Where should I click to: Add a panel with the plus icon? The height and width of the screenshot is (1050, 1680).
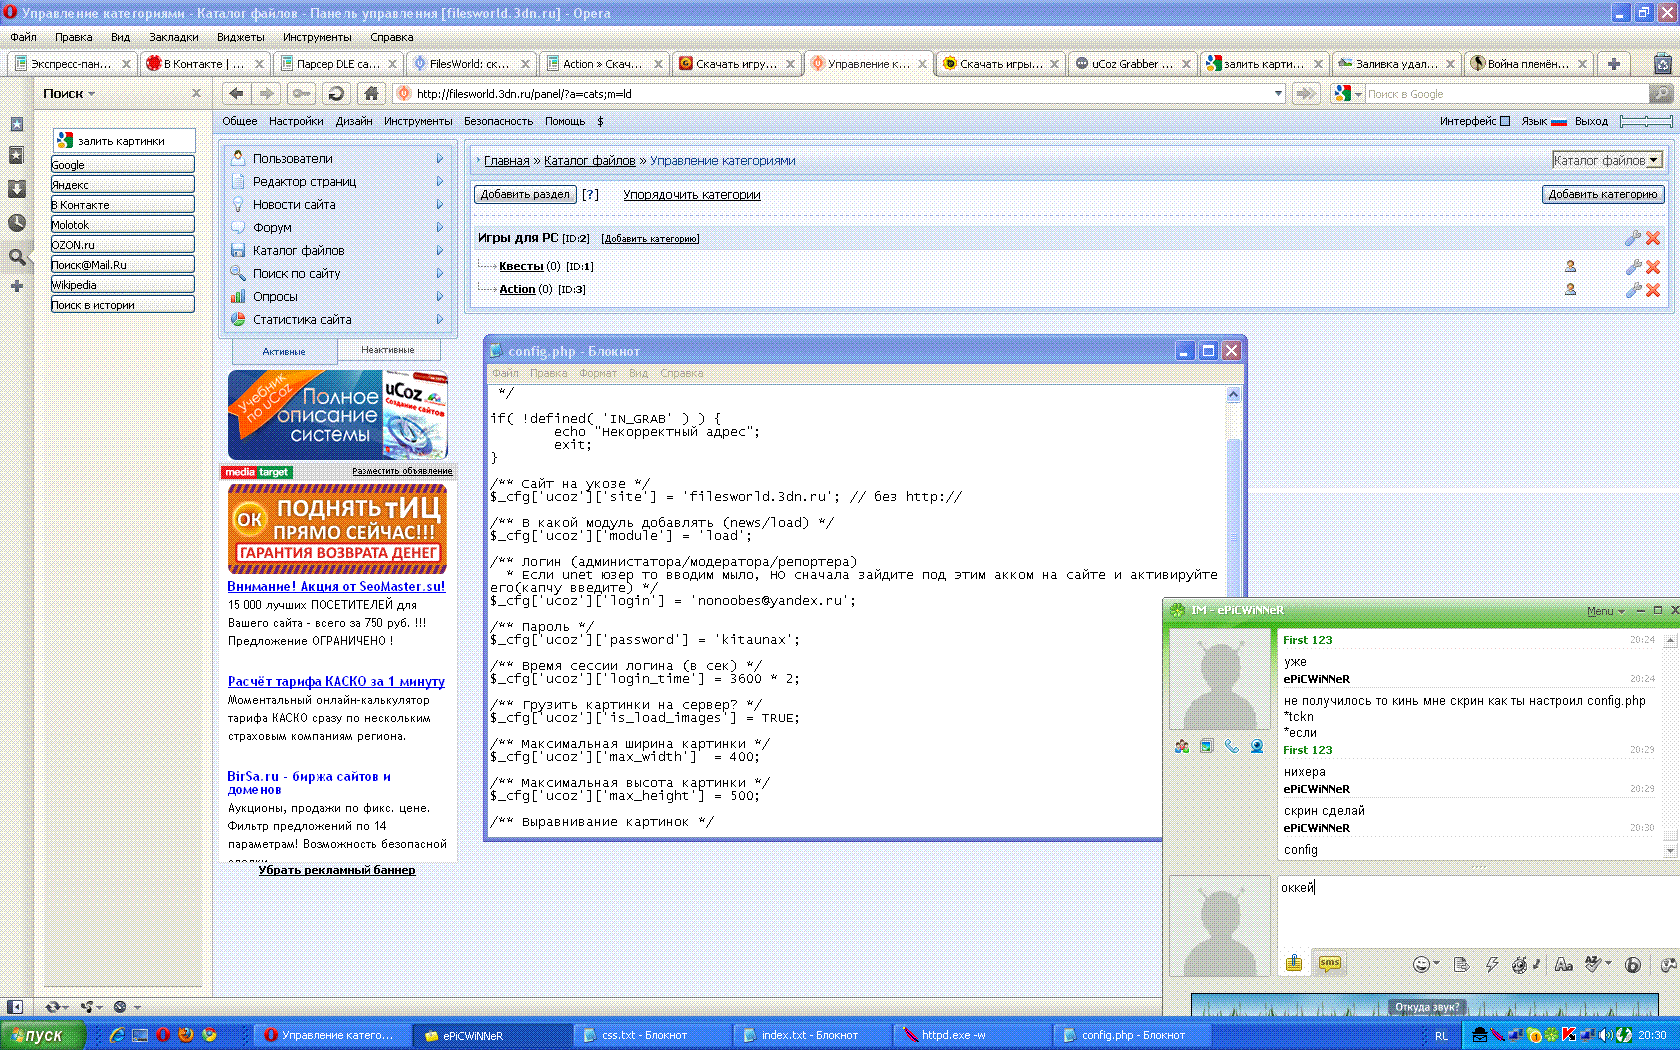pyautogui.click(x=17, y=286)
